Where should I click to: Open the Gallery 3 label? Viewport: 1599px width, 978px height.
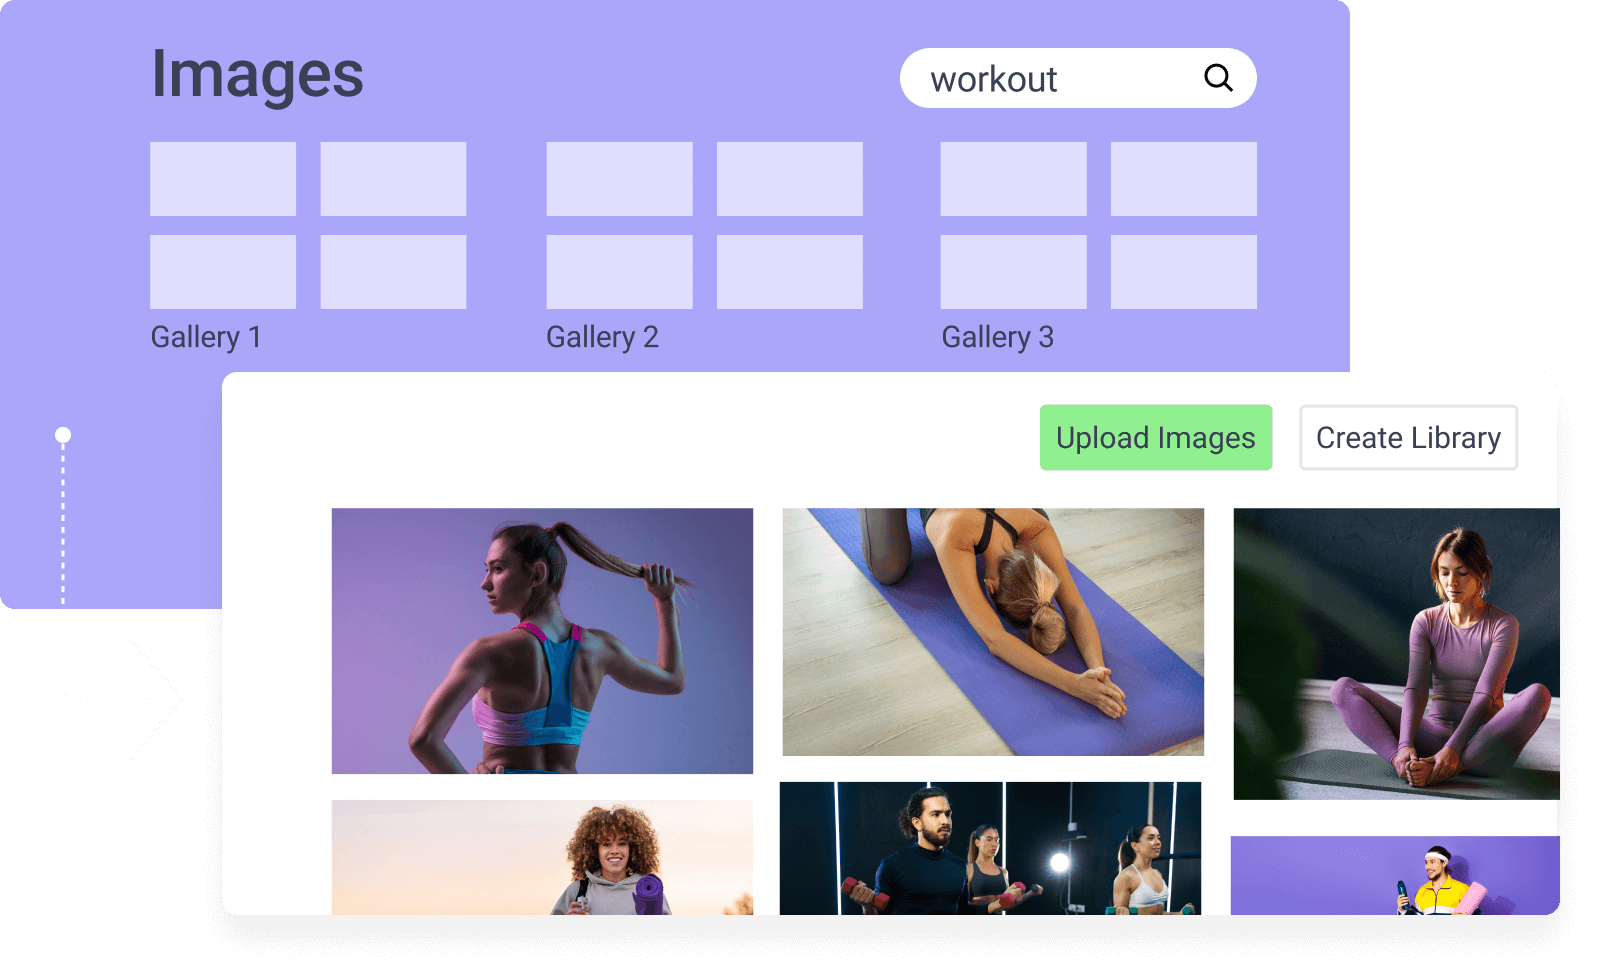tap(997, 337)
